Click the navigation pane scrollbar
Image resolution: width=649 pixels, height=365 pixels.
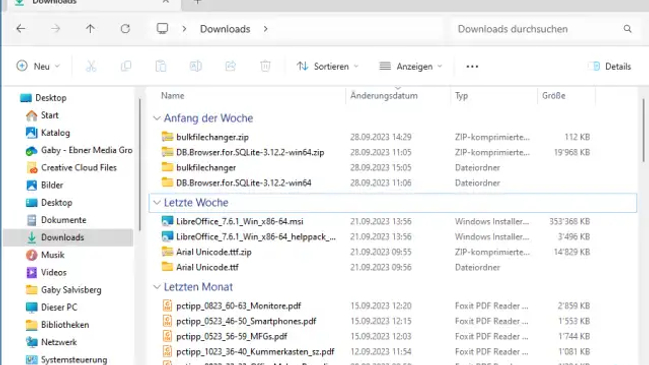(x=139, y=165)
